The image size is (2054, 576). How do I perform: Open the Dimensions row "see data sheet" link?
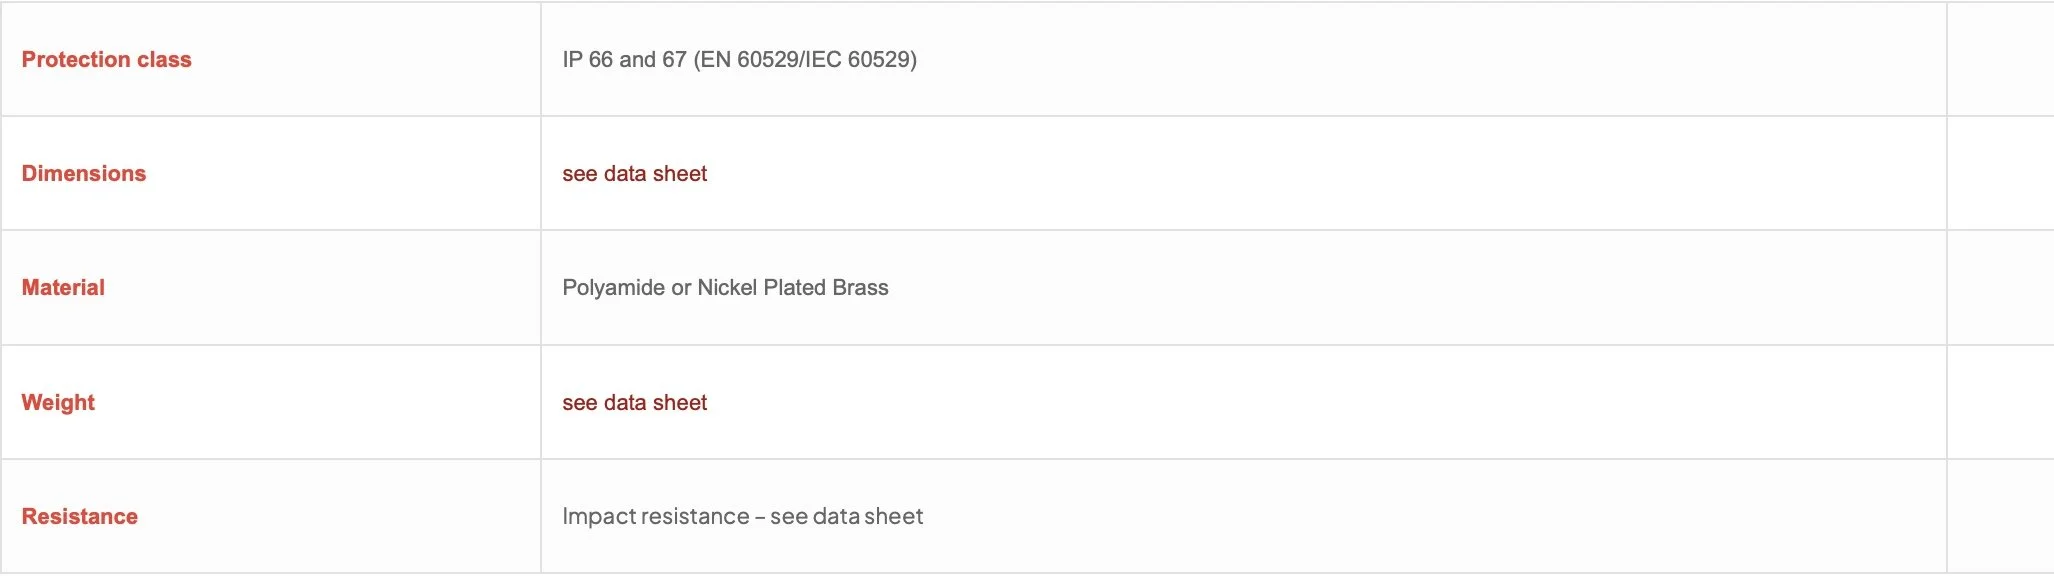pyautogui.click(x=634, y=174)
